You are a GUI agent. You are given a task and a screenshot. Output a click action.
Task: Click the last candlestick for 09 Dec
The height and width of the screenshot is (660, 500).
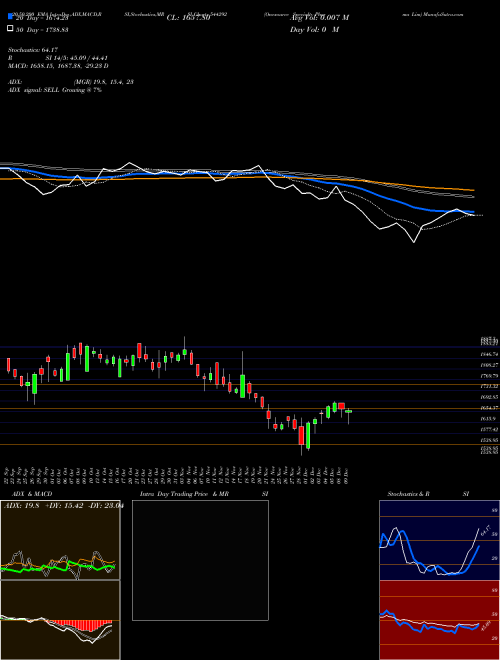(x=348, y=412)
